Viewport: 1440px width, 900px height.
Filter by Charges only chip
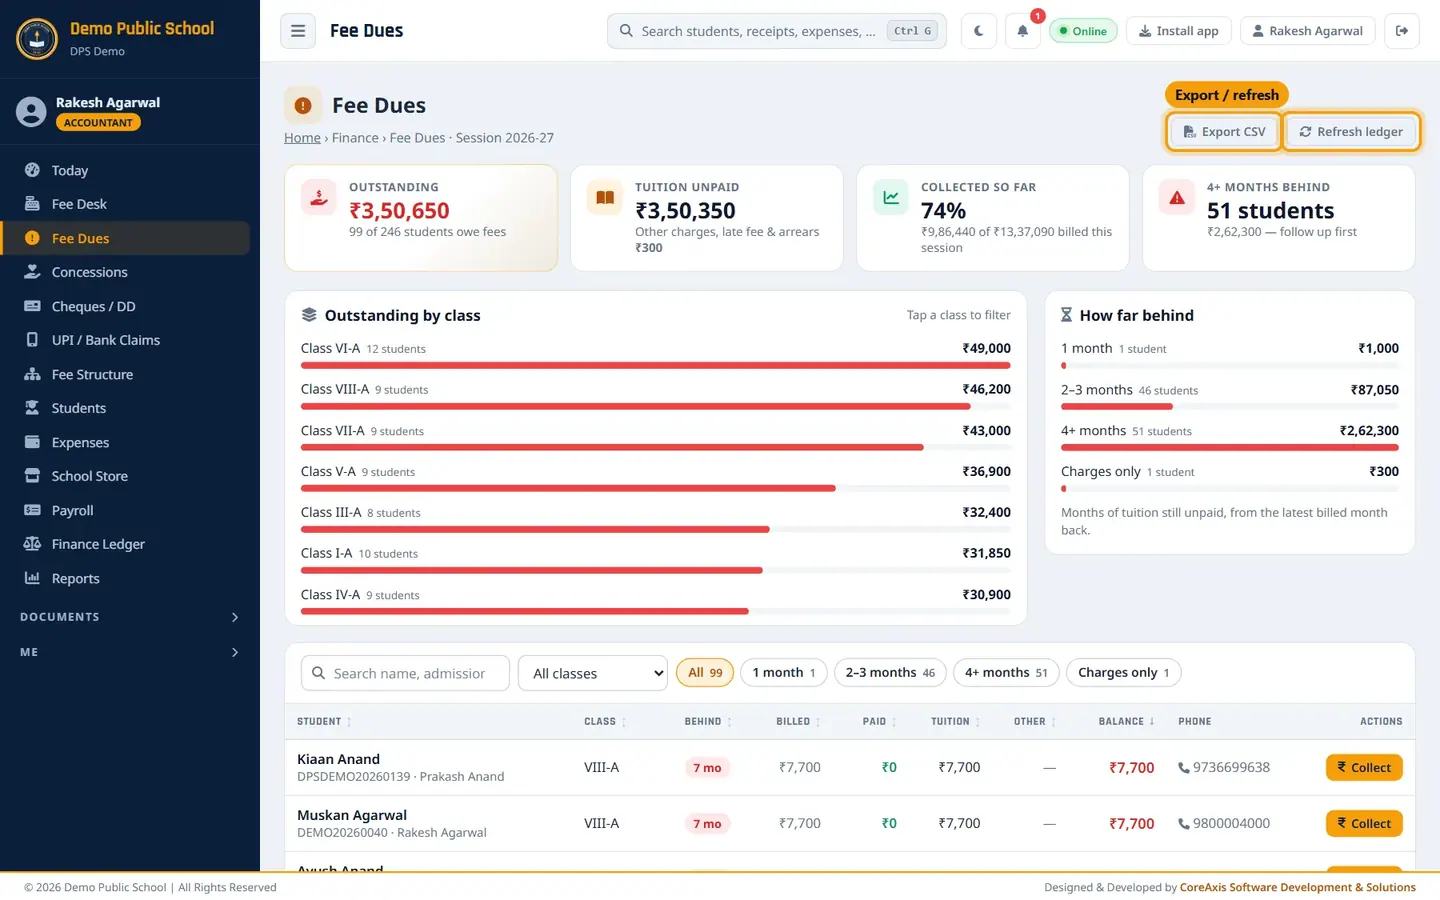1124,673
